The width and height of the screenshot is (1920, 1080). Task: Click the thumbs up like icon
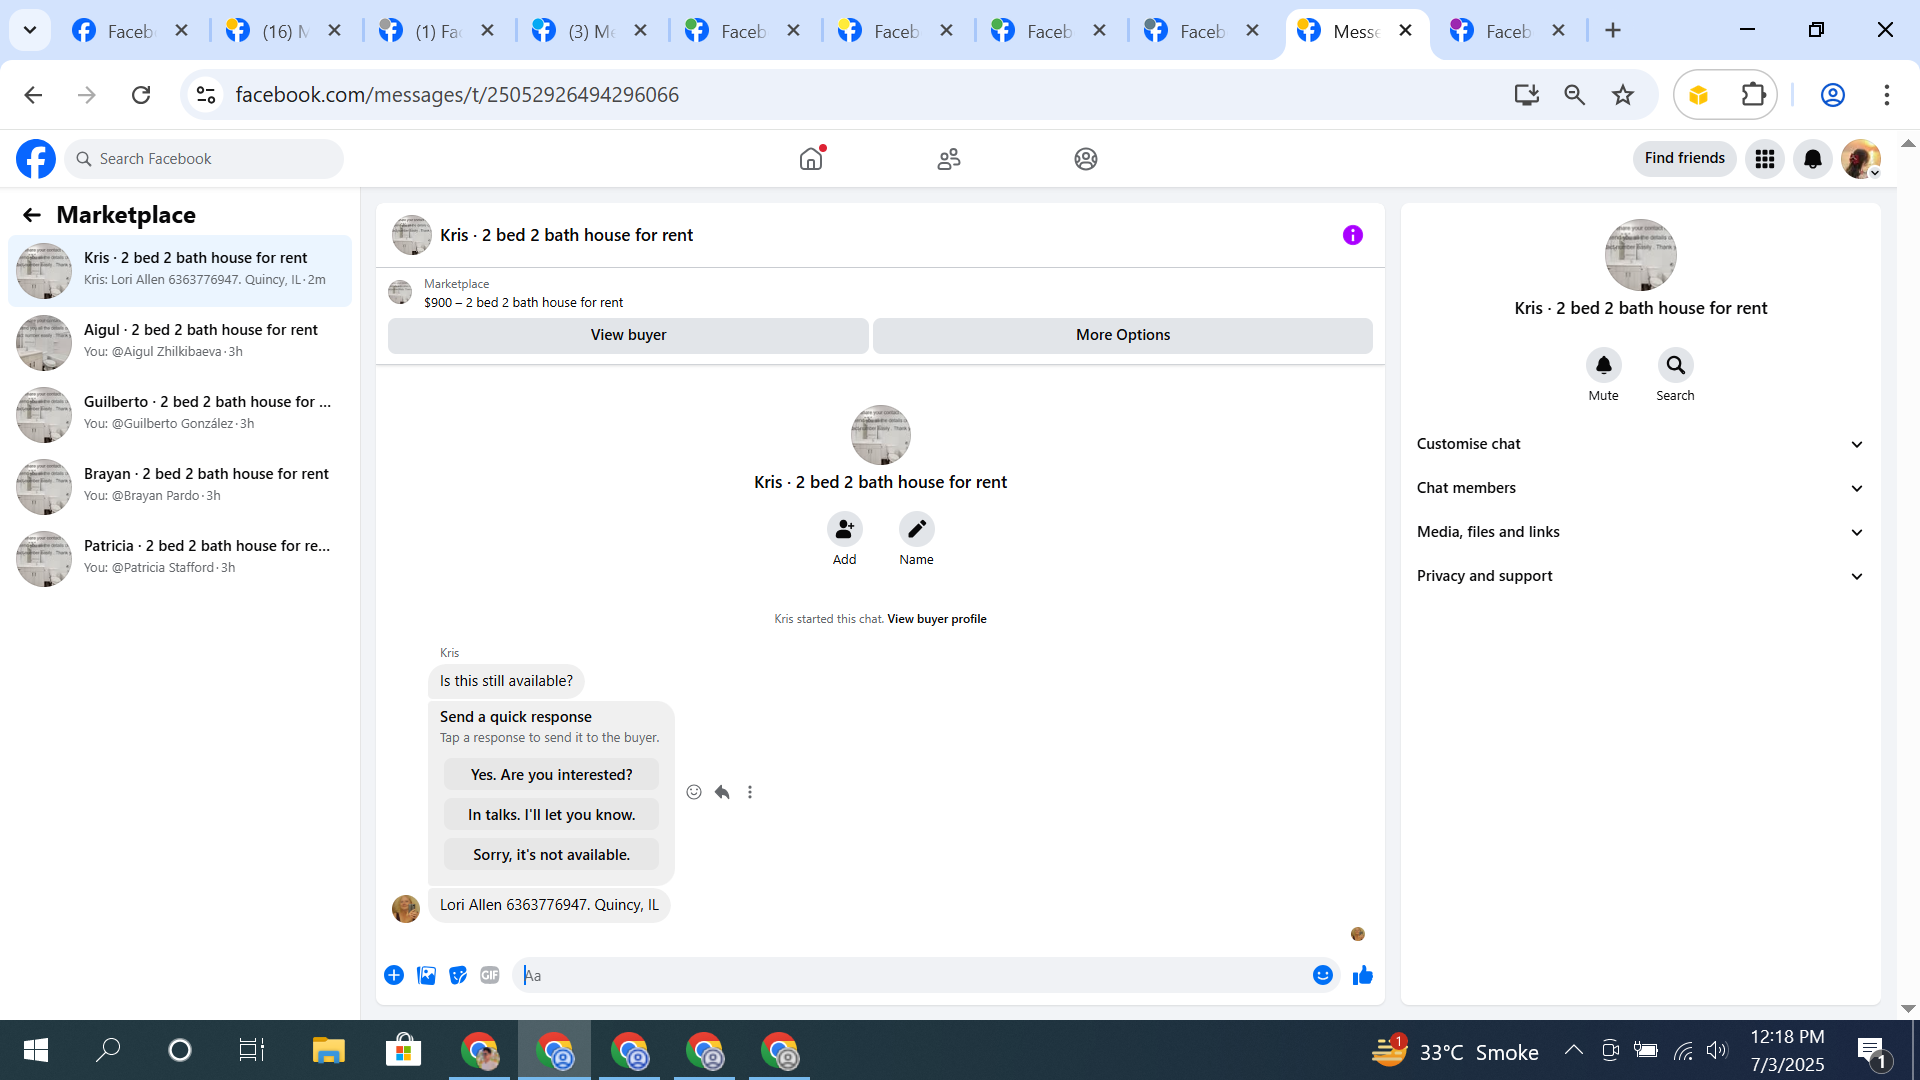click(x=1362, y=975)
